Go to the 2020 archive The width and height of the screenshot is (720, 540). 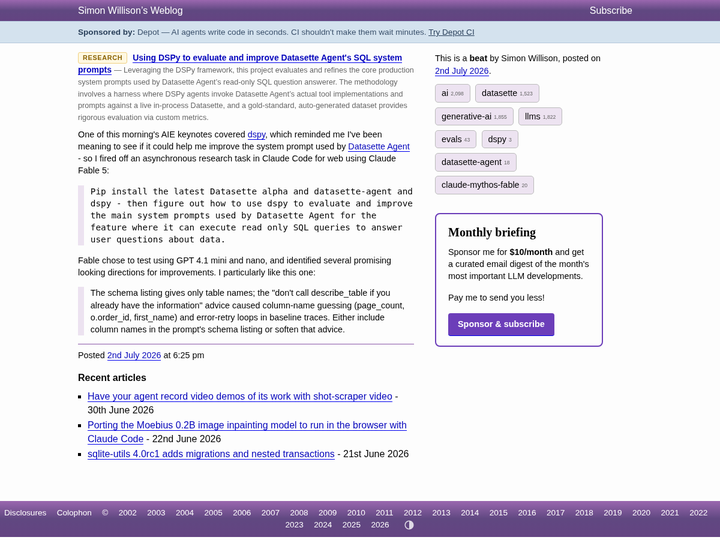pos(641,512)
